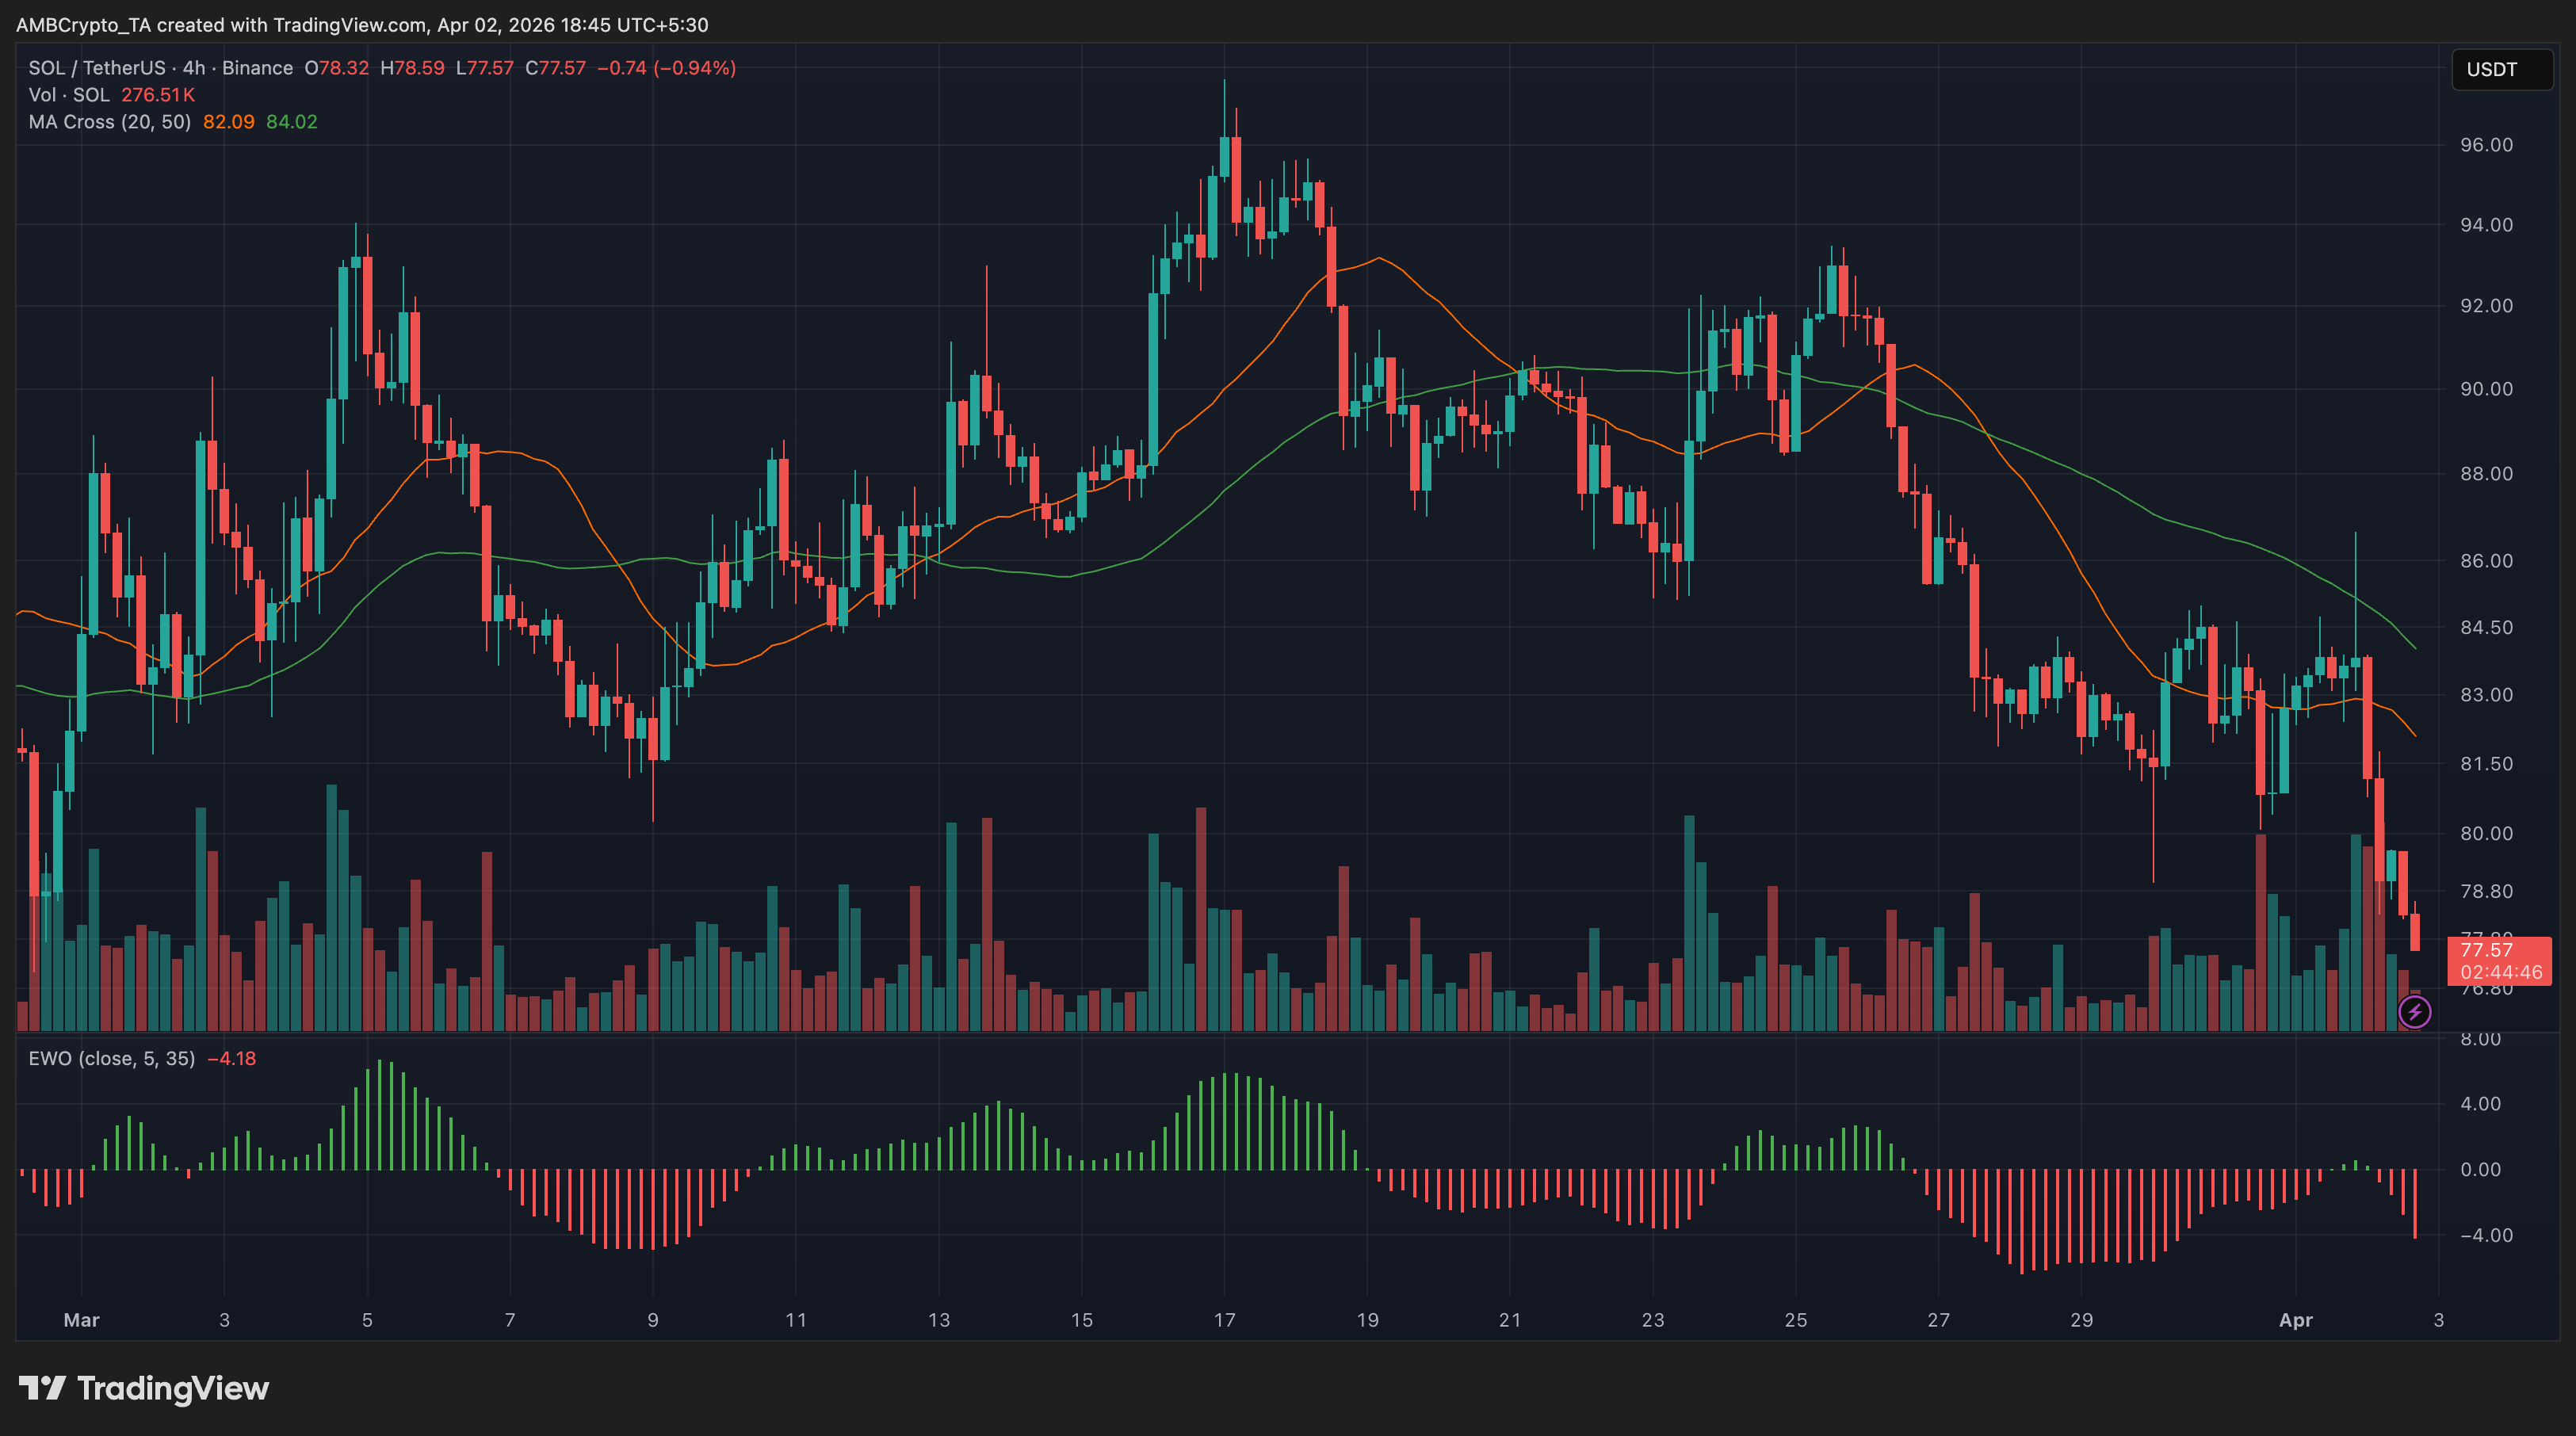
Task: Click the TradingView logo at bottom left
Action: 144,1388
